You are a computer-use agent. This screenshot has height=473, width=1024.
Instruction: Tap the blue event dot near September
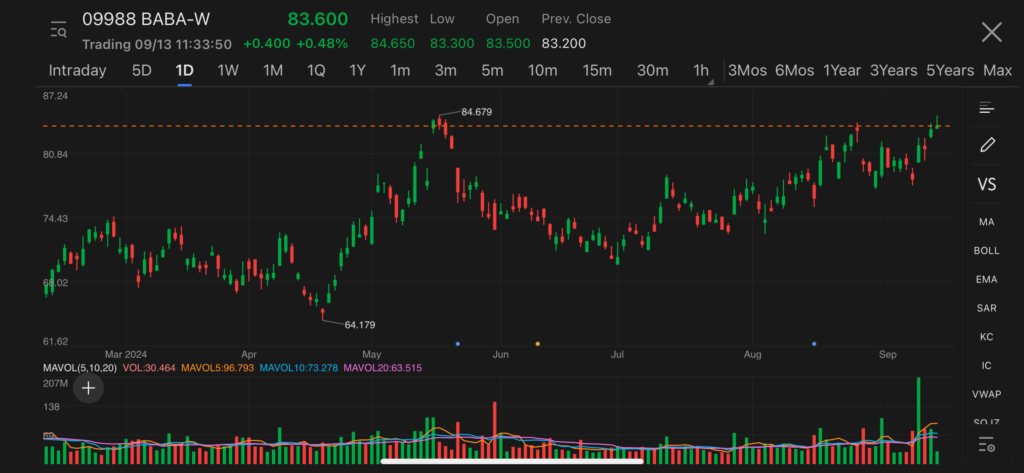pyautogui.click(x=814, y=343)
